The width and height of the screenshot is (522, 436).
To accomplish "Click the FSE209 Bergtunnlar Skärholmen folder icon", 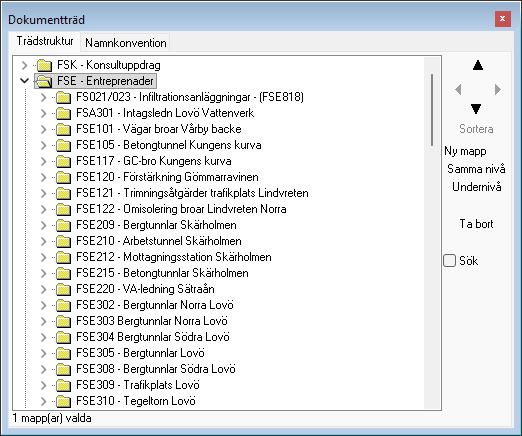I will (x=63, y=225).
